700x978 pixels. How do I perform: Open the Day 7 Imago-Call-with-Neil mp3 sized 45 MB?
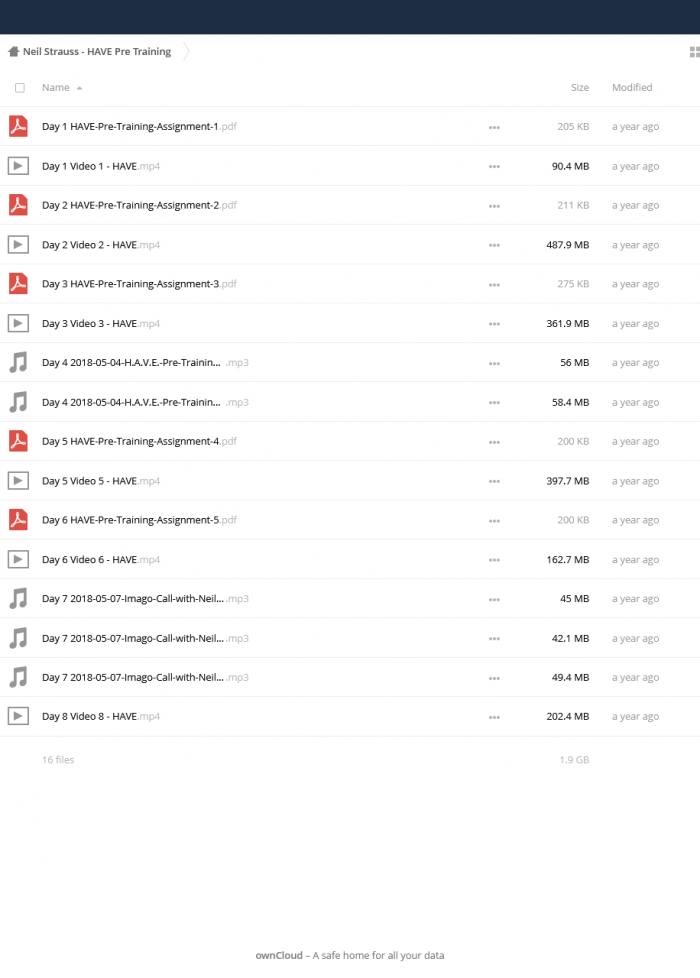tap(145, 599)
